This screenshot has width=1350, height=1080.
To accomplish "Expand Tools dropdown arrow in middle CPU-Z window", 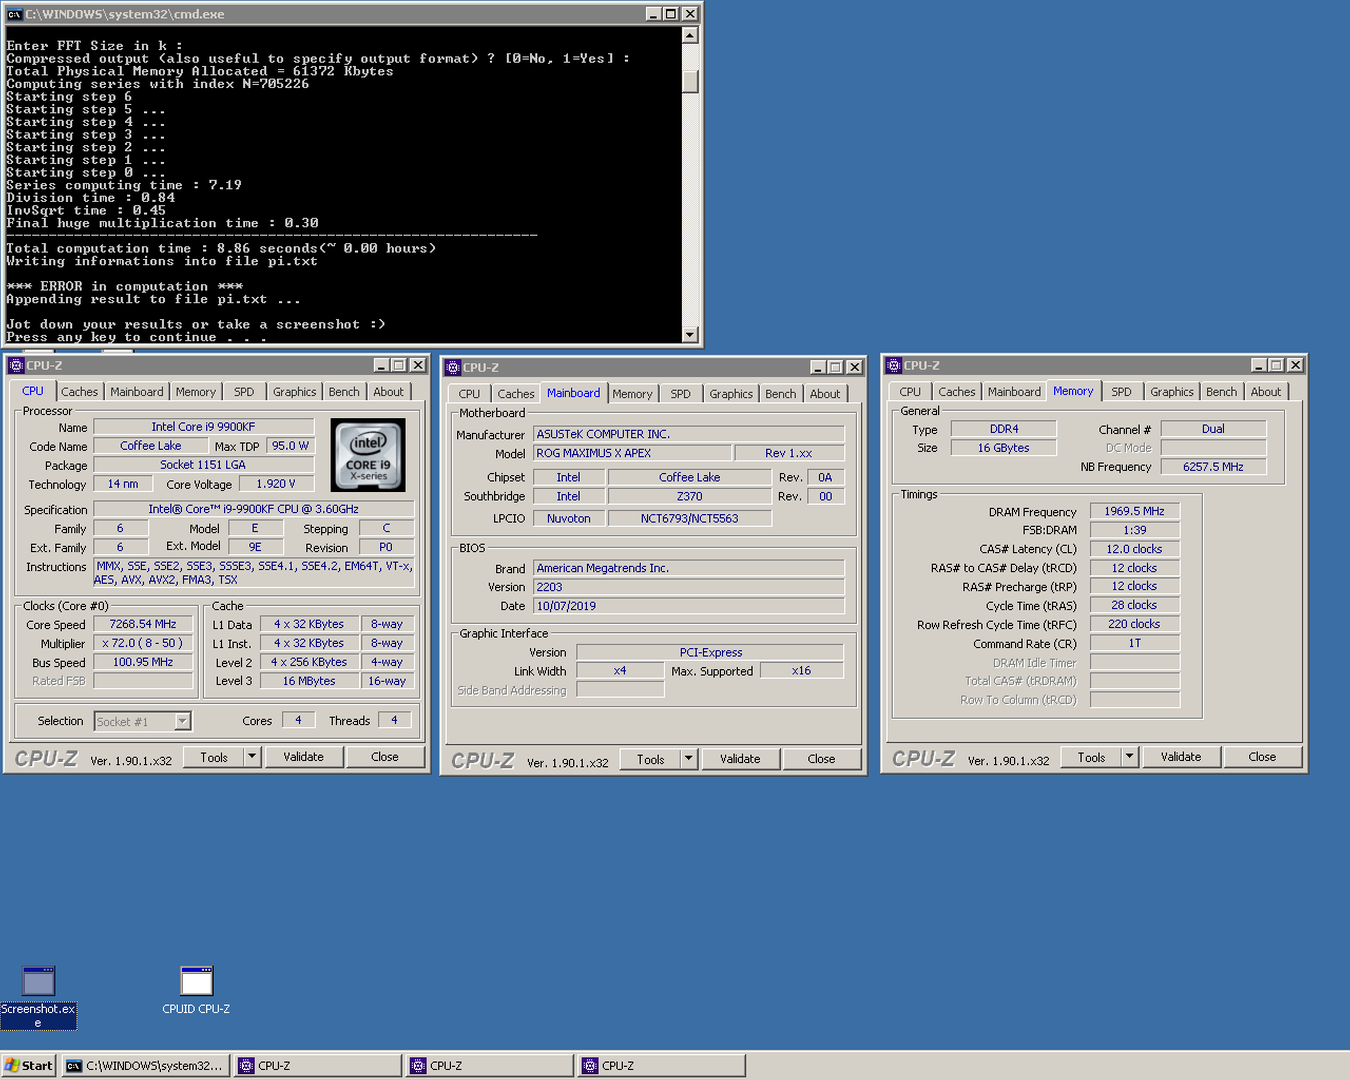I will tap(689, 759).
